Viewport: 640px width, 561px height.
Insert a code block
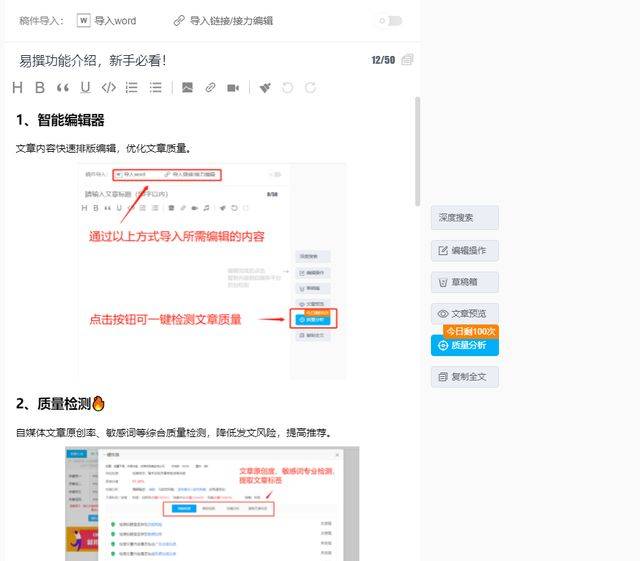[109, 88]
